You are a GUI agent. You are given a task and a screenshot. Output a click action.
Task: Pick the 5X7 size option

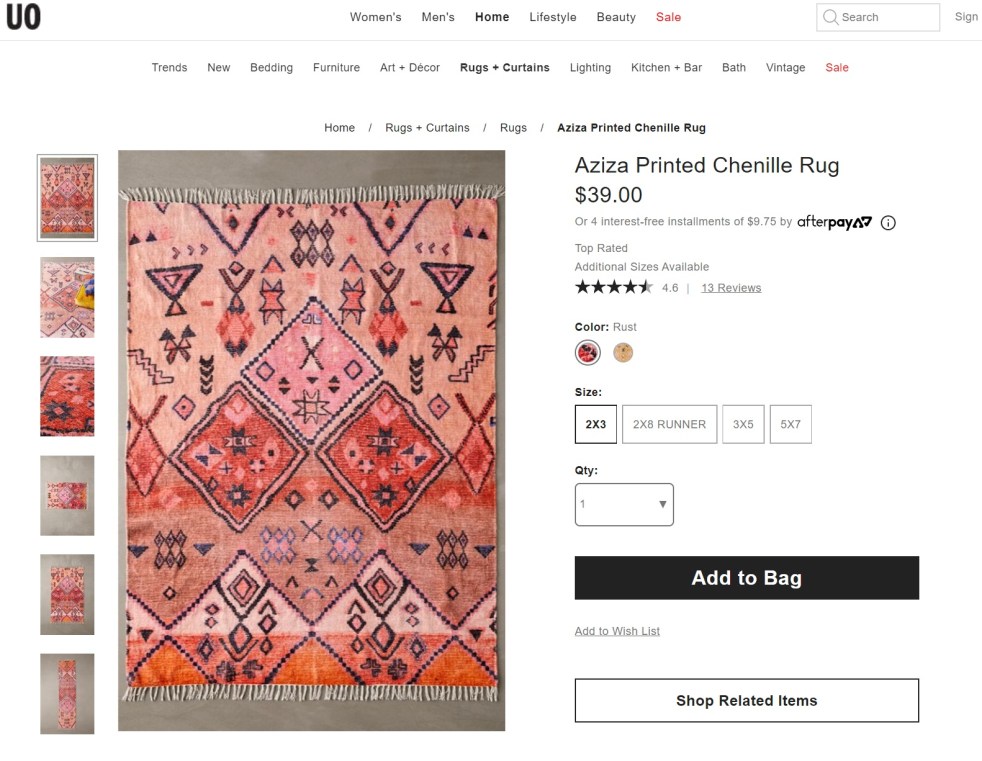click(x=790, y=424)
